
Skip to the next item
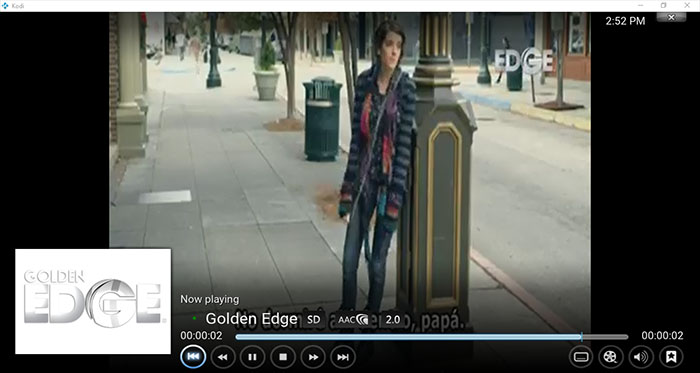tap(343, 357)
